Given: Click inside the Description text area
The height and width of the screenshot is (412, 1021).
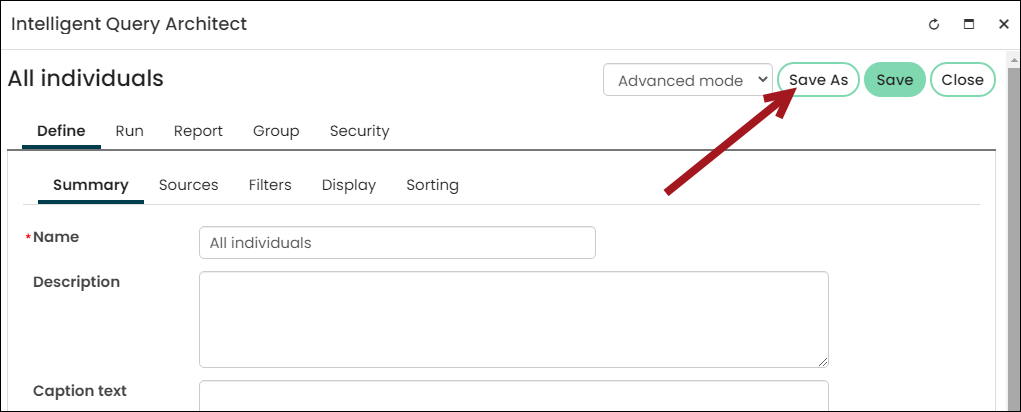Looking at the screenshot, I should coord(514,320).
